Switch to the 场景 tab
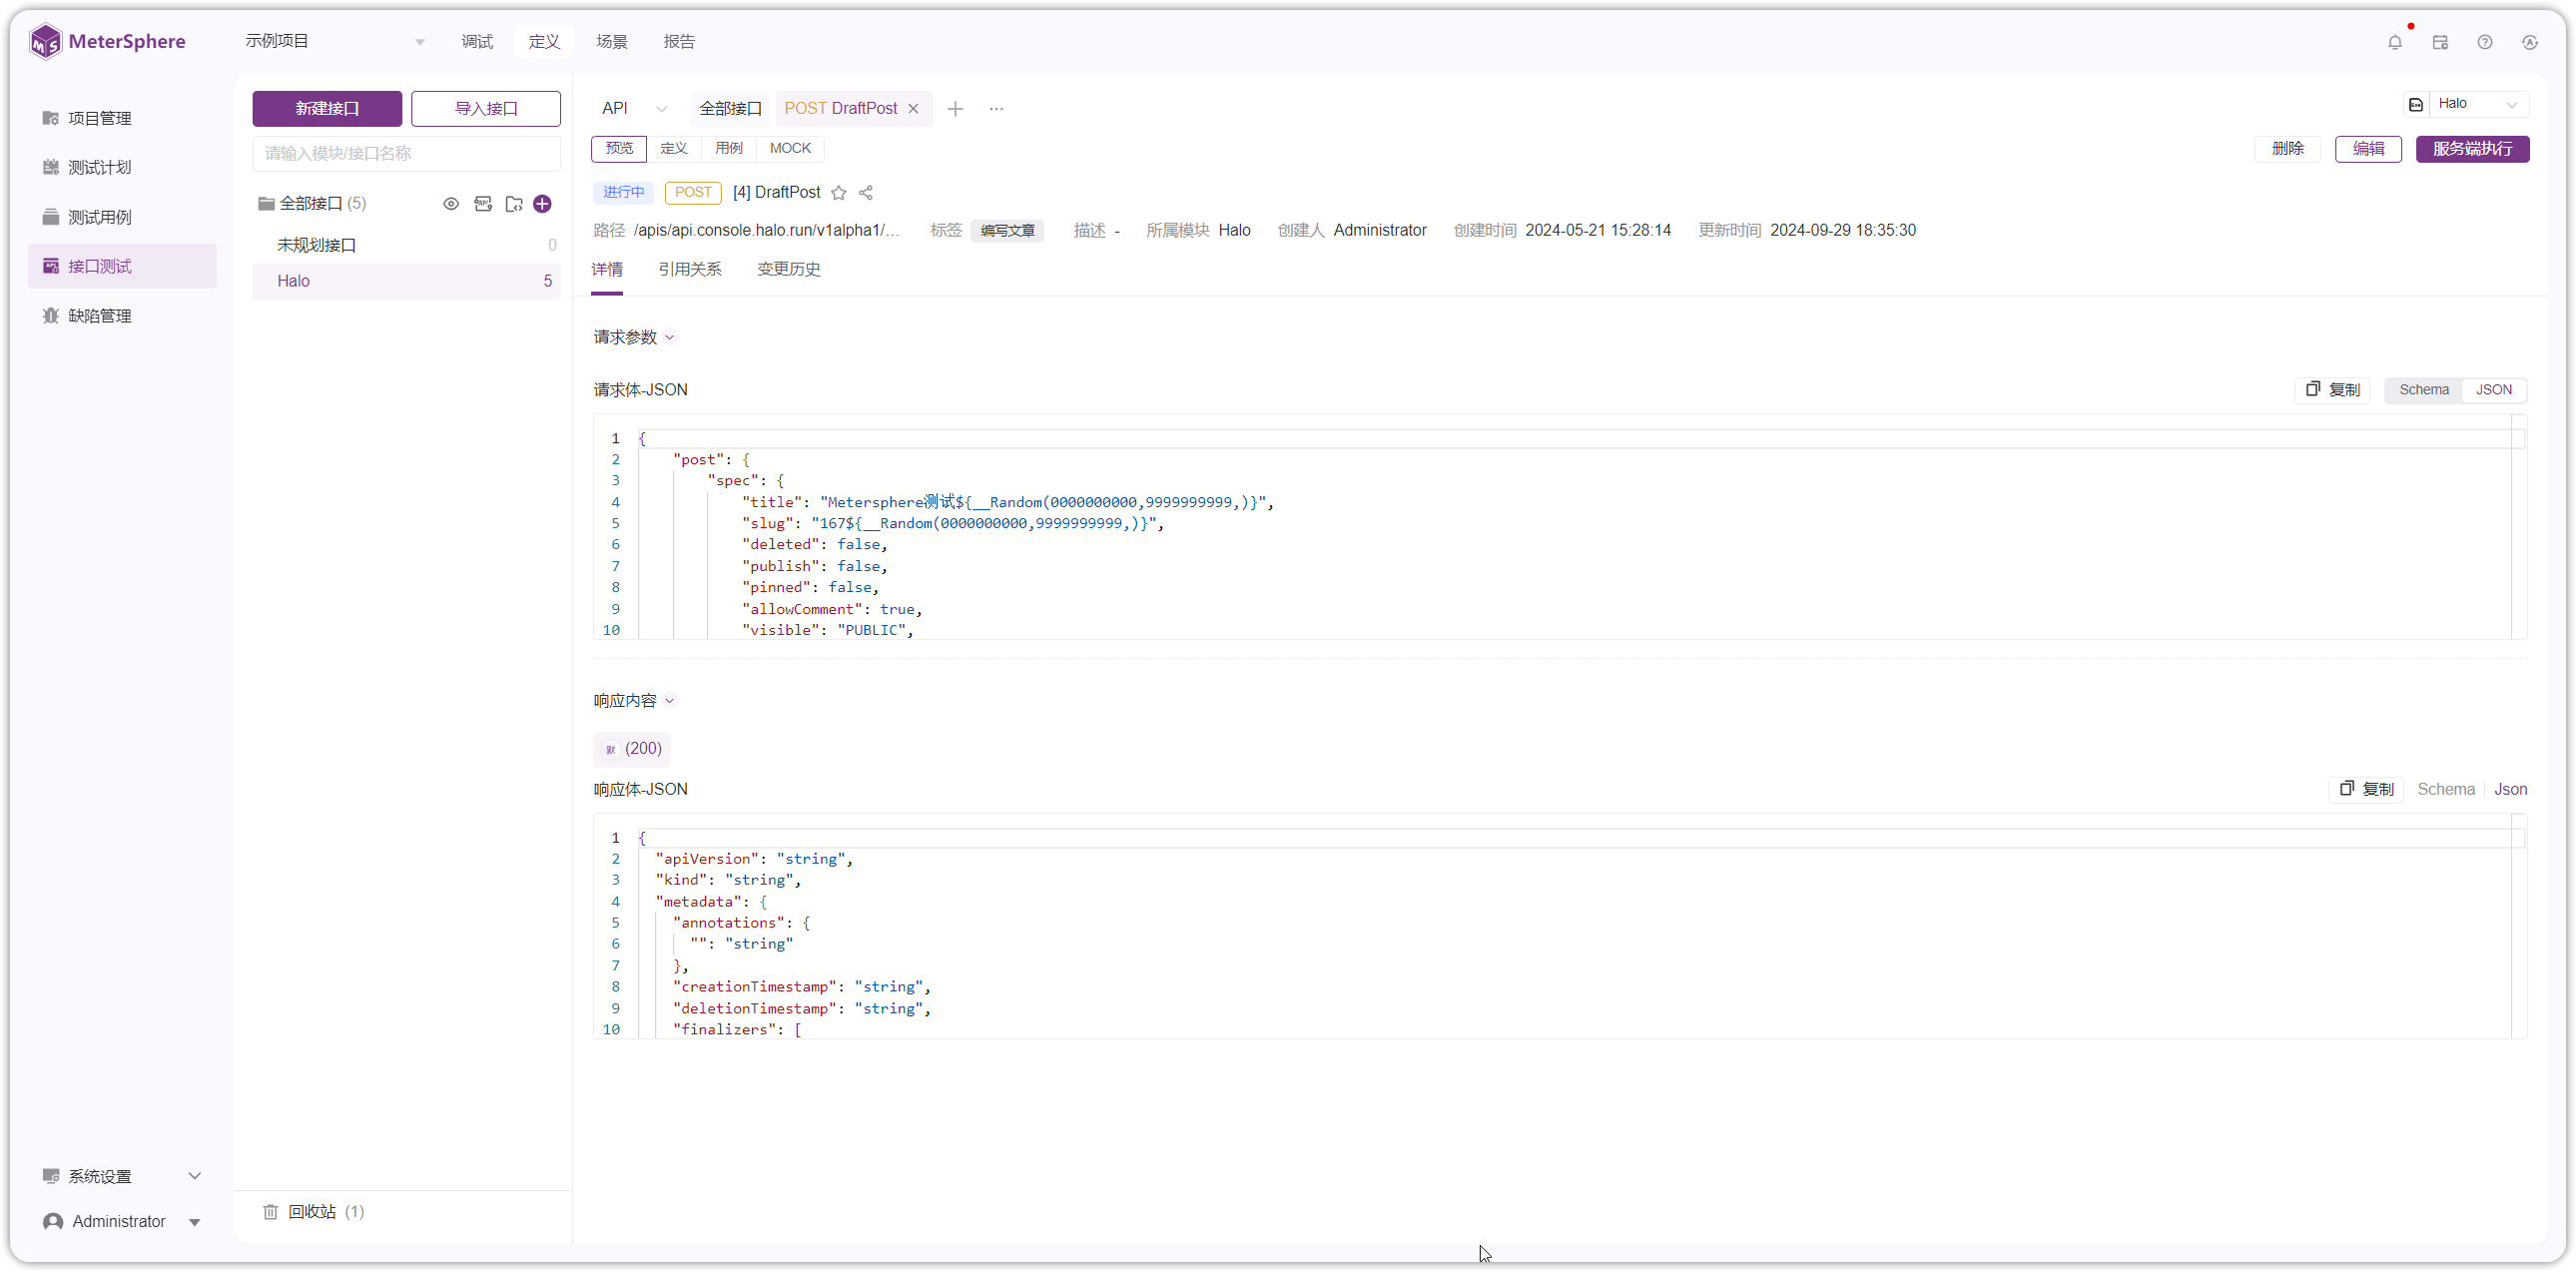Image resolution: width=2576 pixels, height=1272 pixels. (x=612, y=42)
